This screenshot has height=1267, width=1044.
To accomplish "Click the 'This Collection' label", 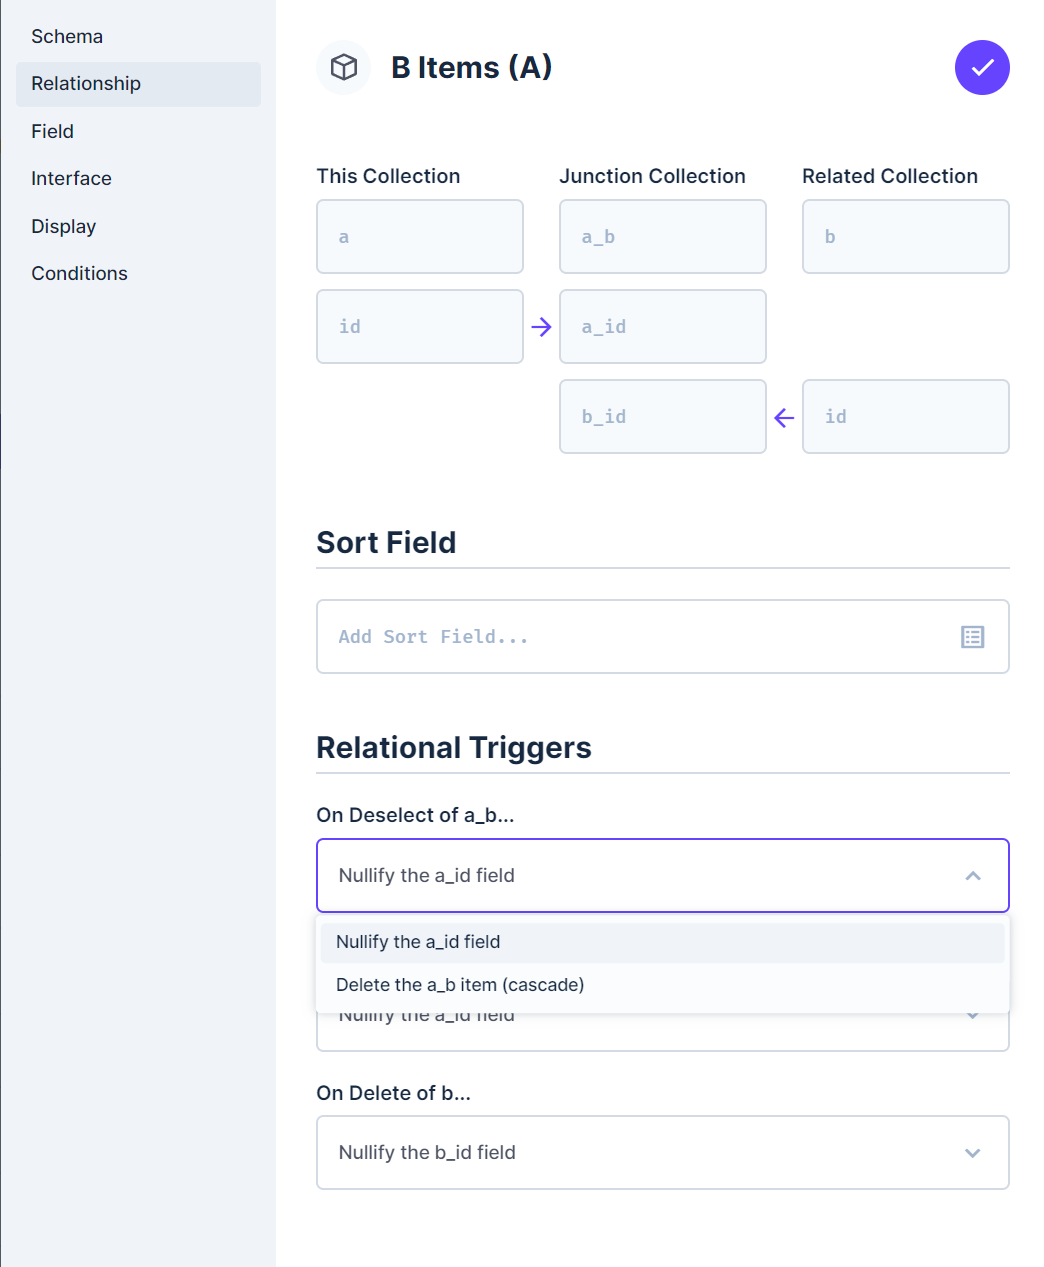I will 388,176.
